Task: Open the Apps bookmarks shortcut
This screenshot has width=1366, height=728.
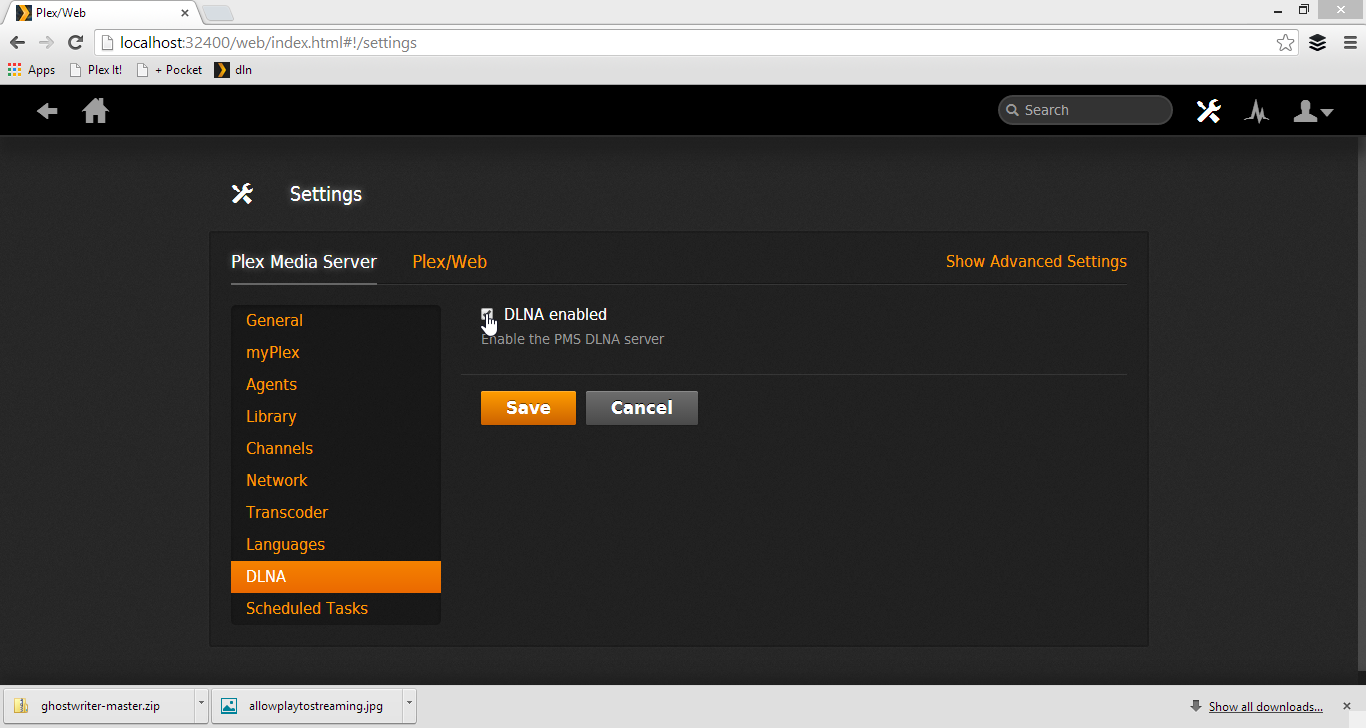Action: click(31, 70)
